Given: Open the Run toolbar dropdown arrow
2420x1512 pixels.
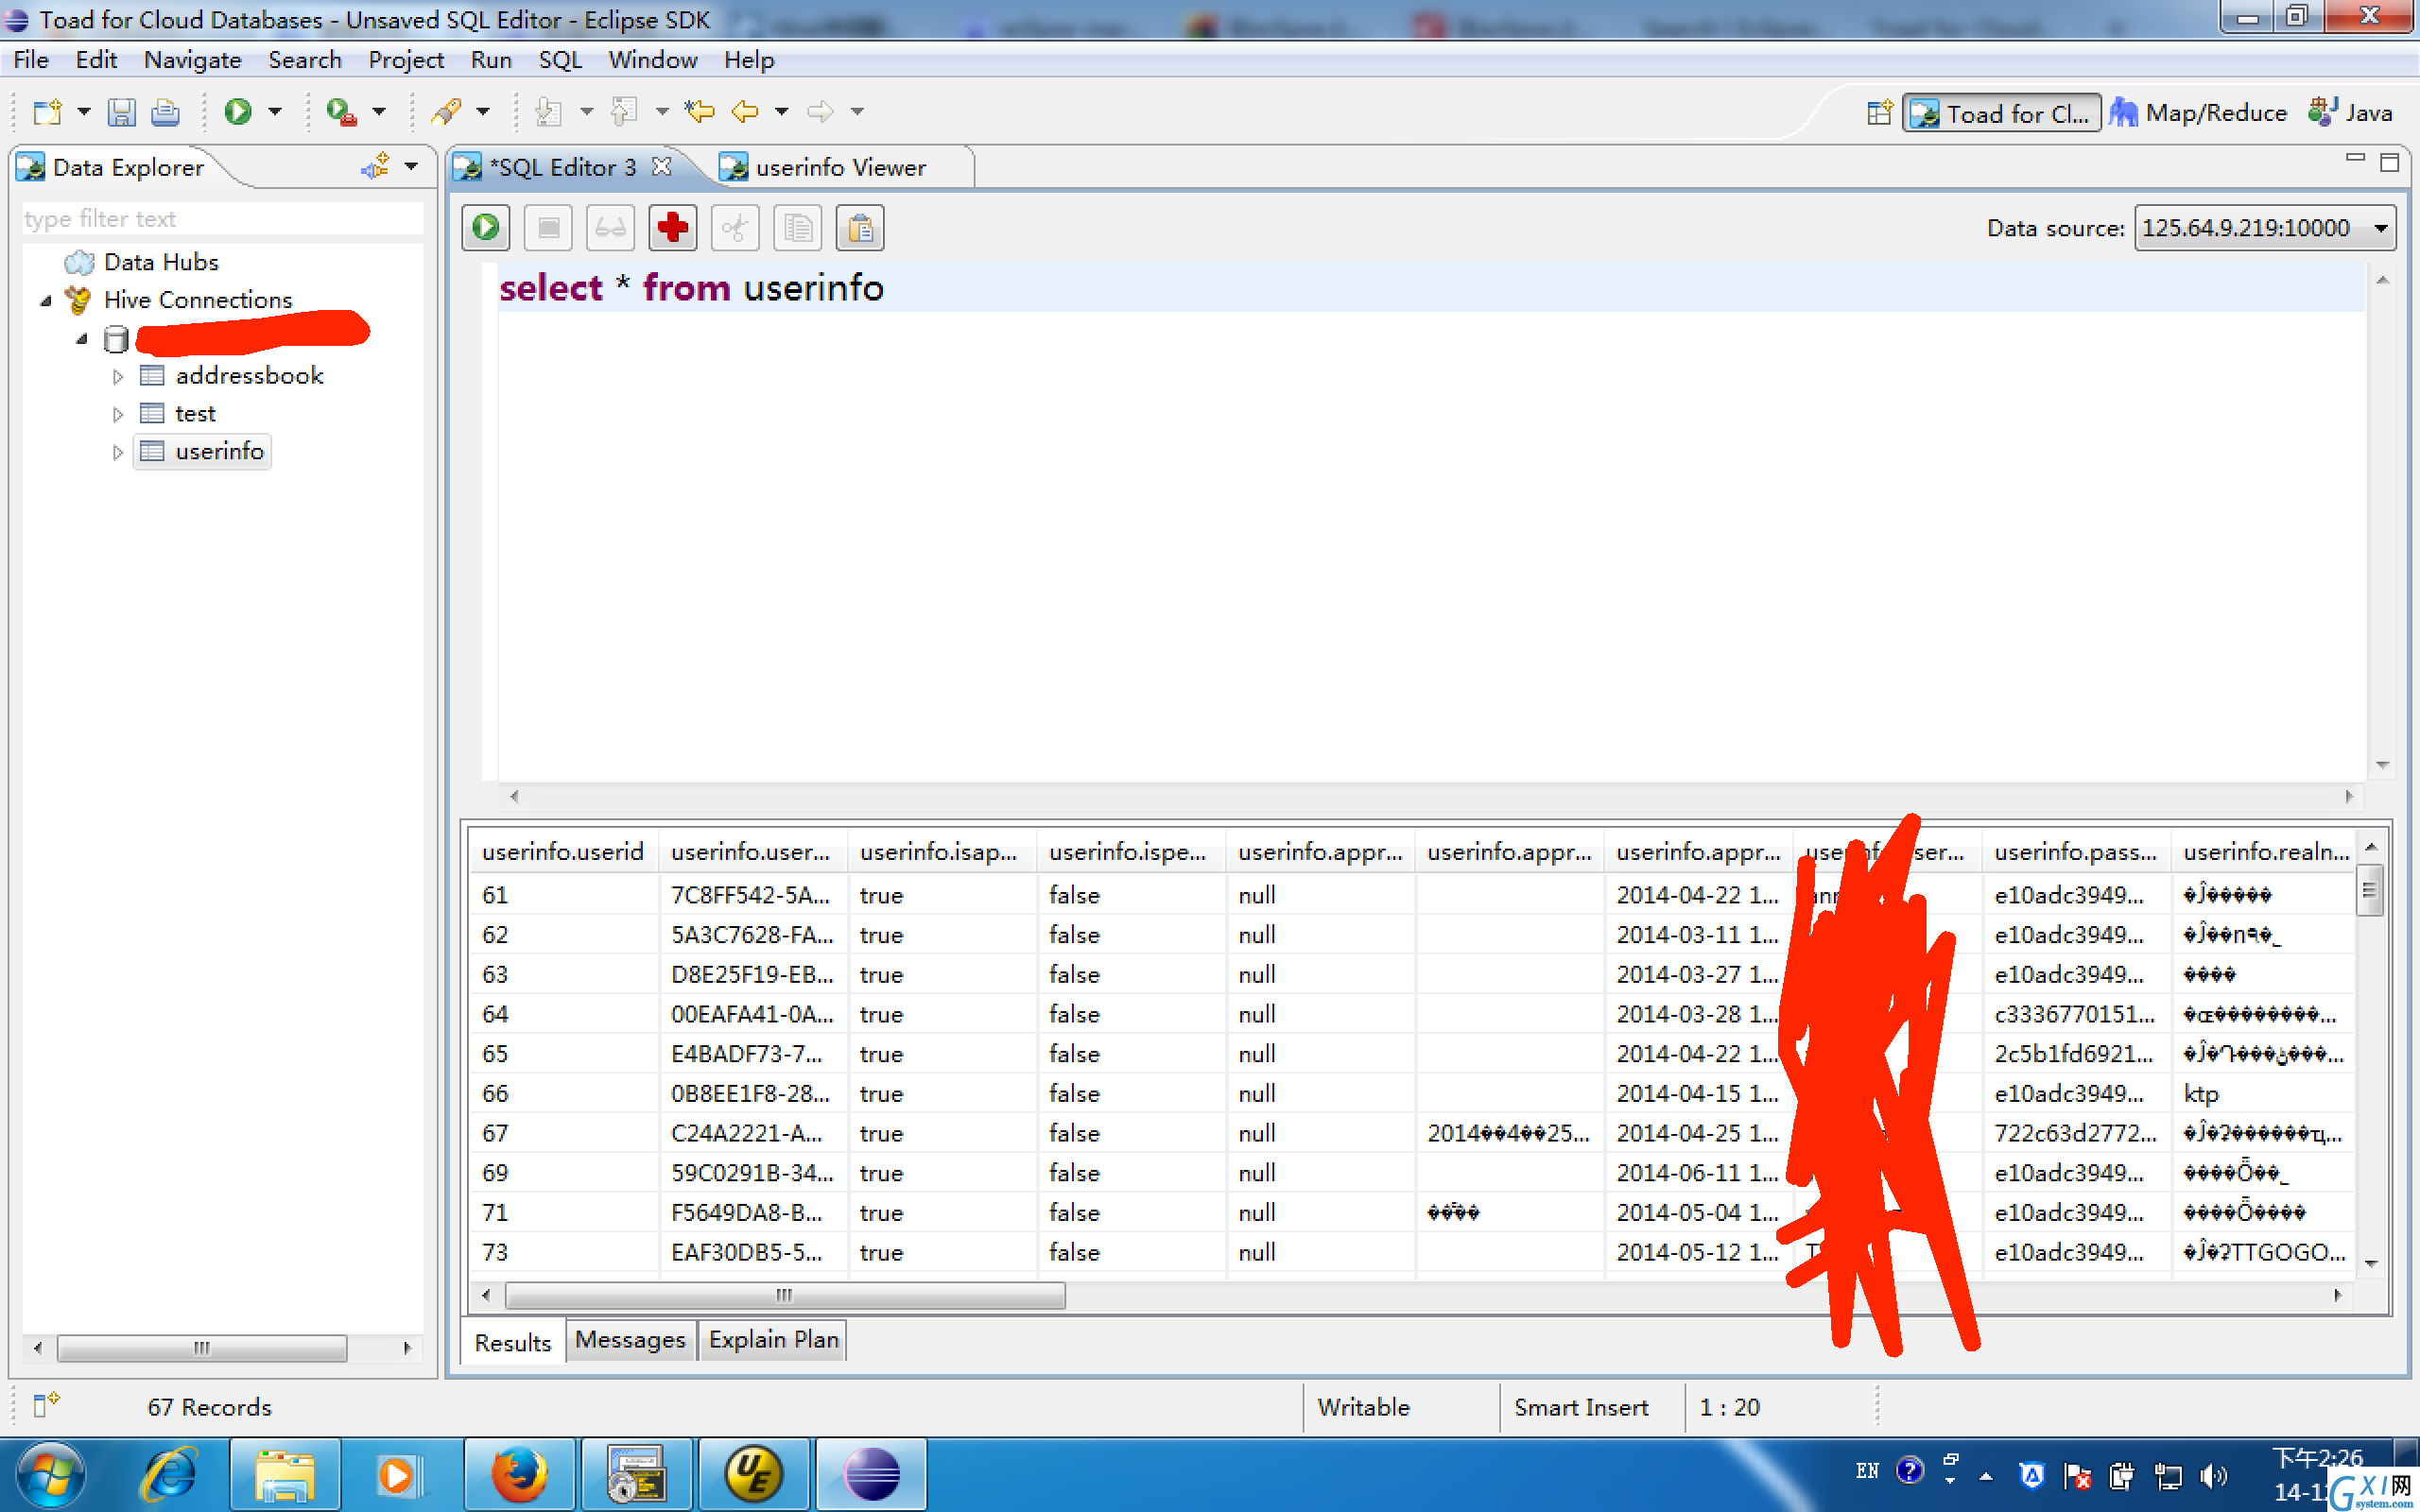Looking at the screenshot, I should click(275, 111).
